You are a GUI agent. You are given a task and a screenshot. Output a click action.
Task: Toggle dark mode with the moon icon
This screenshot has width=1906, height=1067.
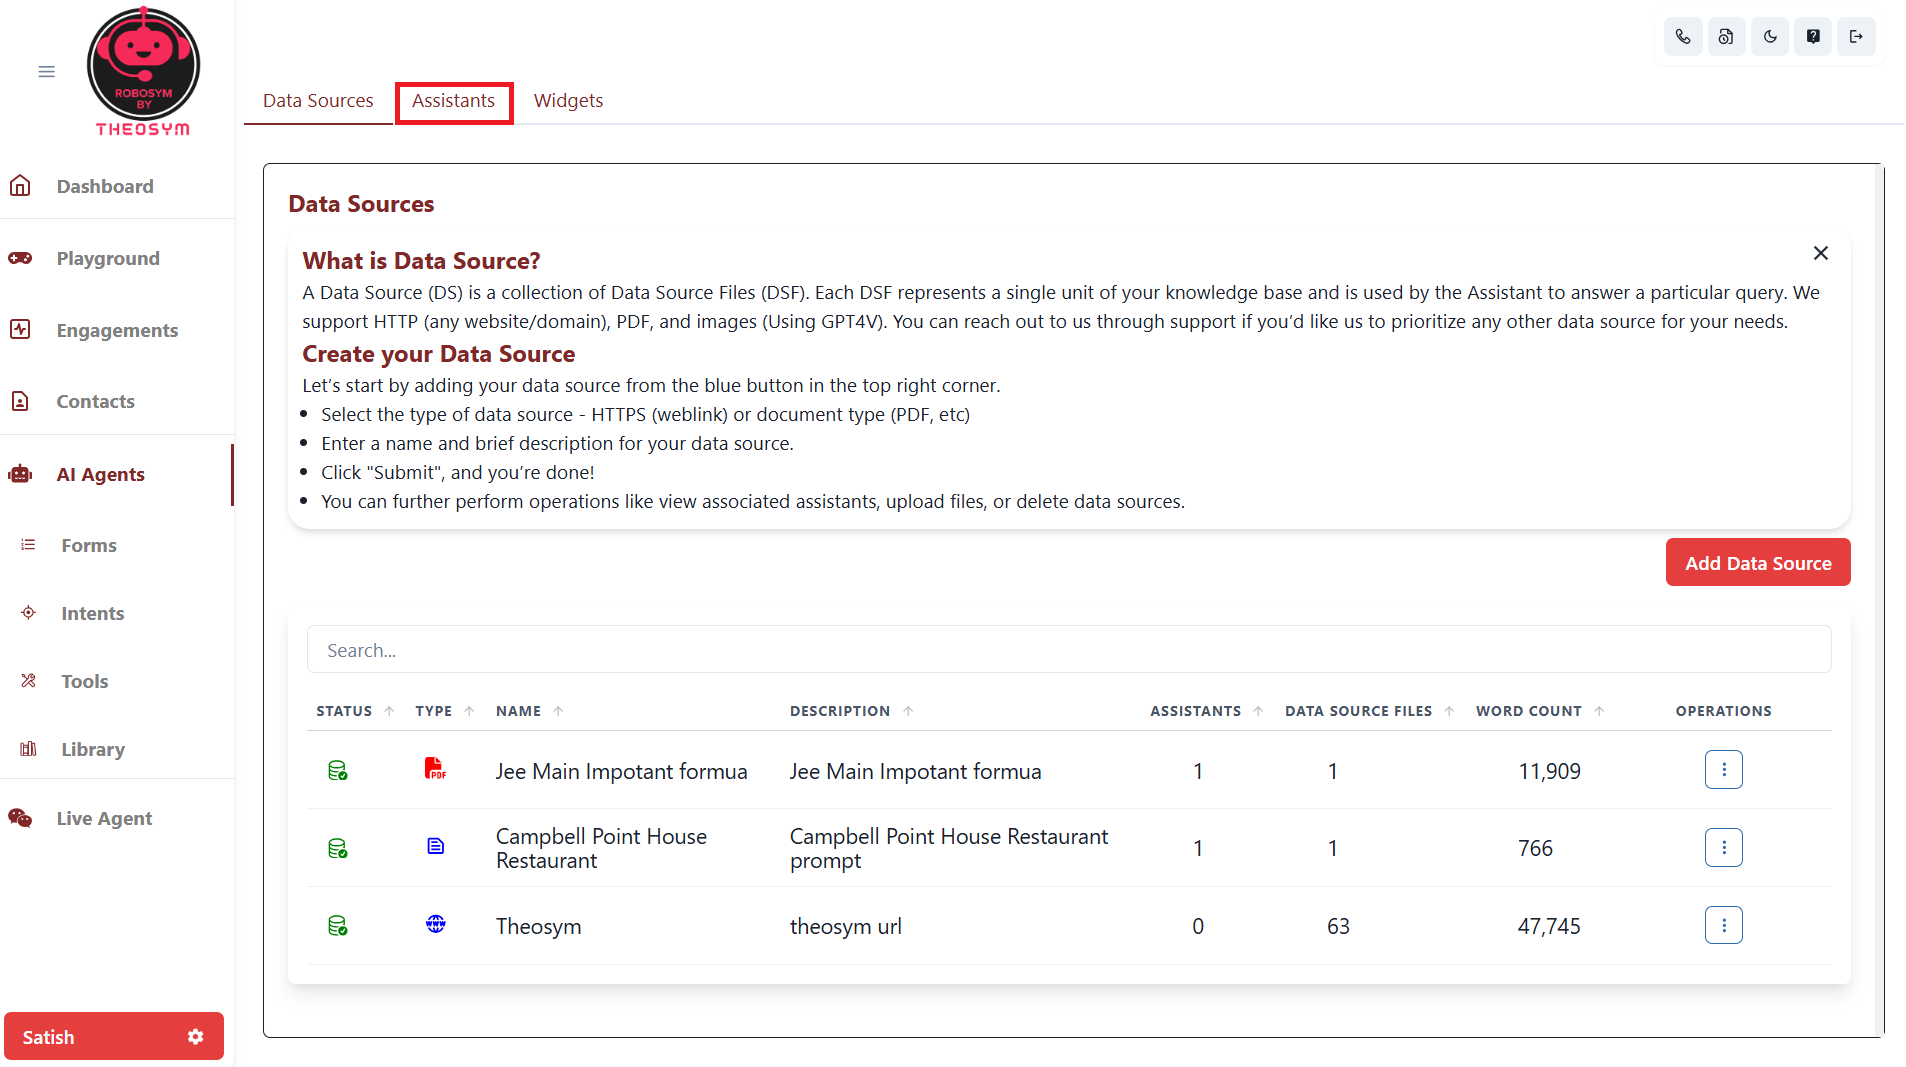tap(1770, 37)
